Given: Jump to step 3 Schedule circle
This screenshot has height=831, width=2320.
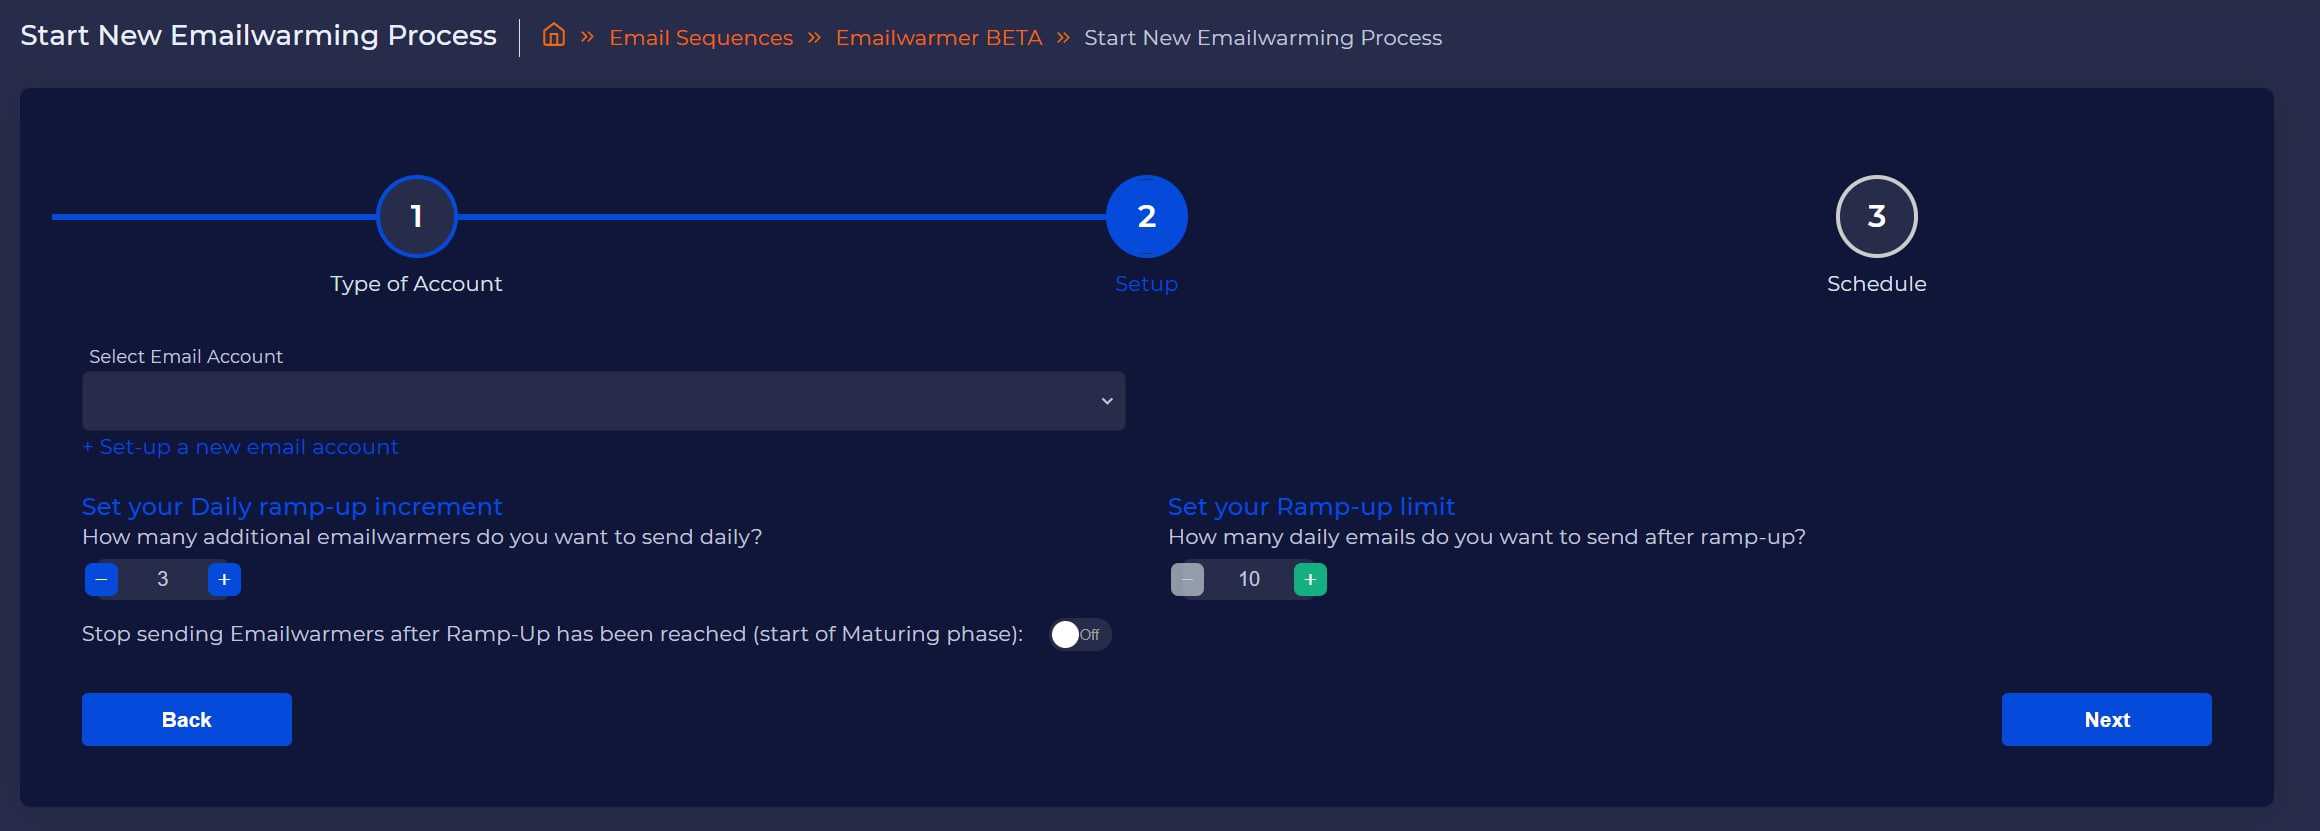Looking at the screenshot, I should point(1876,216).
